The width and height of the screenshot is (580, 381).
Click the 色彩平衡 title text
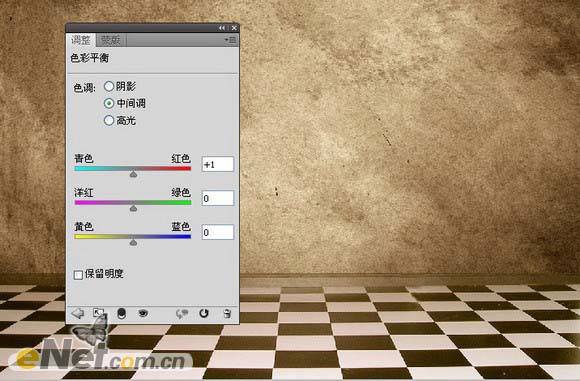click(90, 58)
